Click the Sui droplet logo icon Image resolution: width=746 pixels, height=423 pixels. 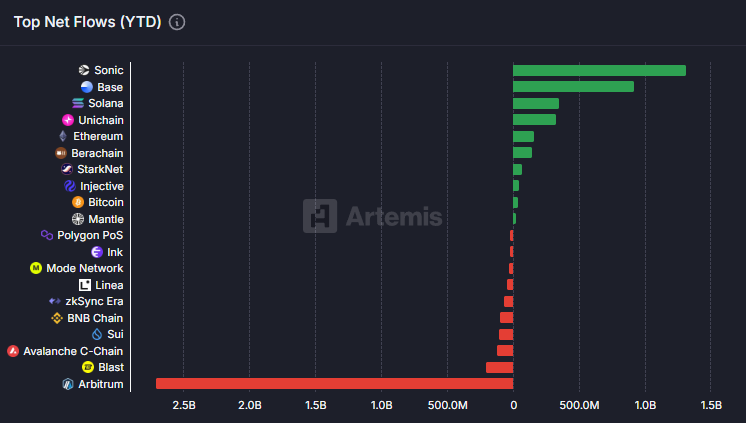97,334
